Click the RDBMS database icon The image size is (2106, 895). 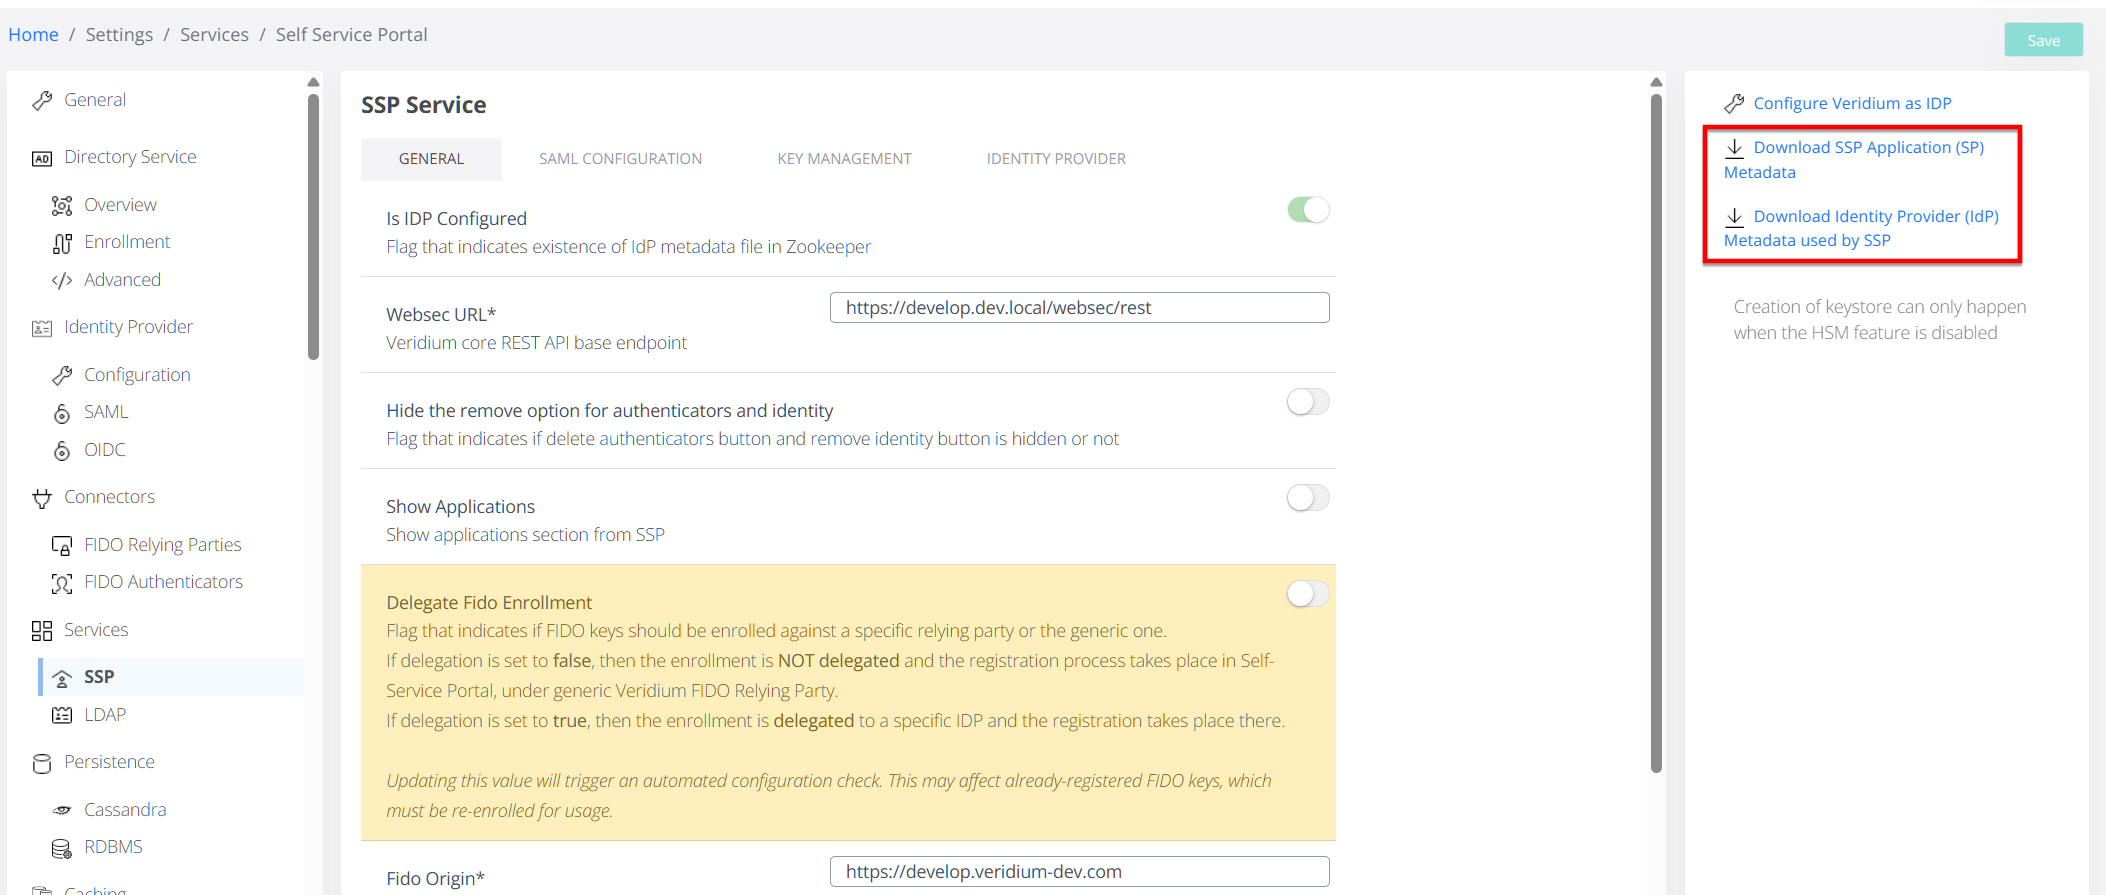62,848
